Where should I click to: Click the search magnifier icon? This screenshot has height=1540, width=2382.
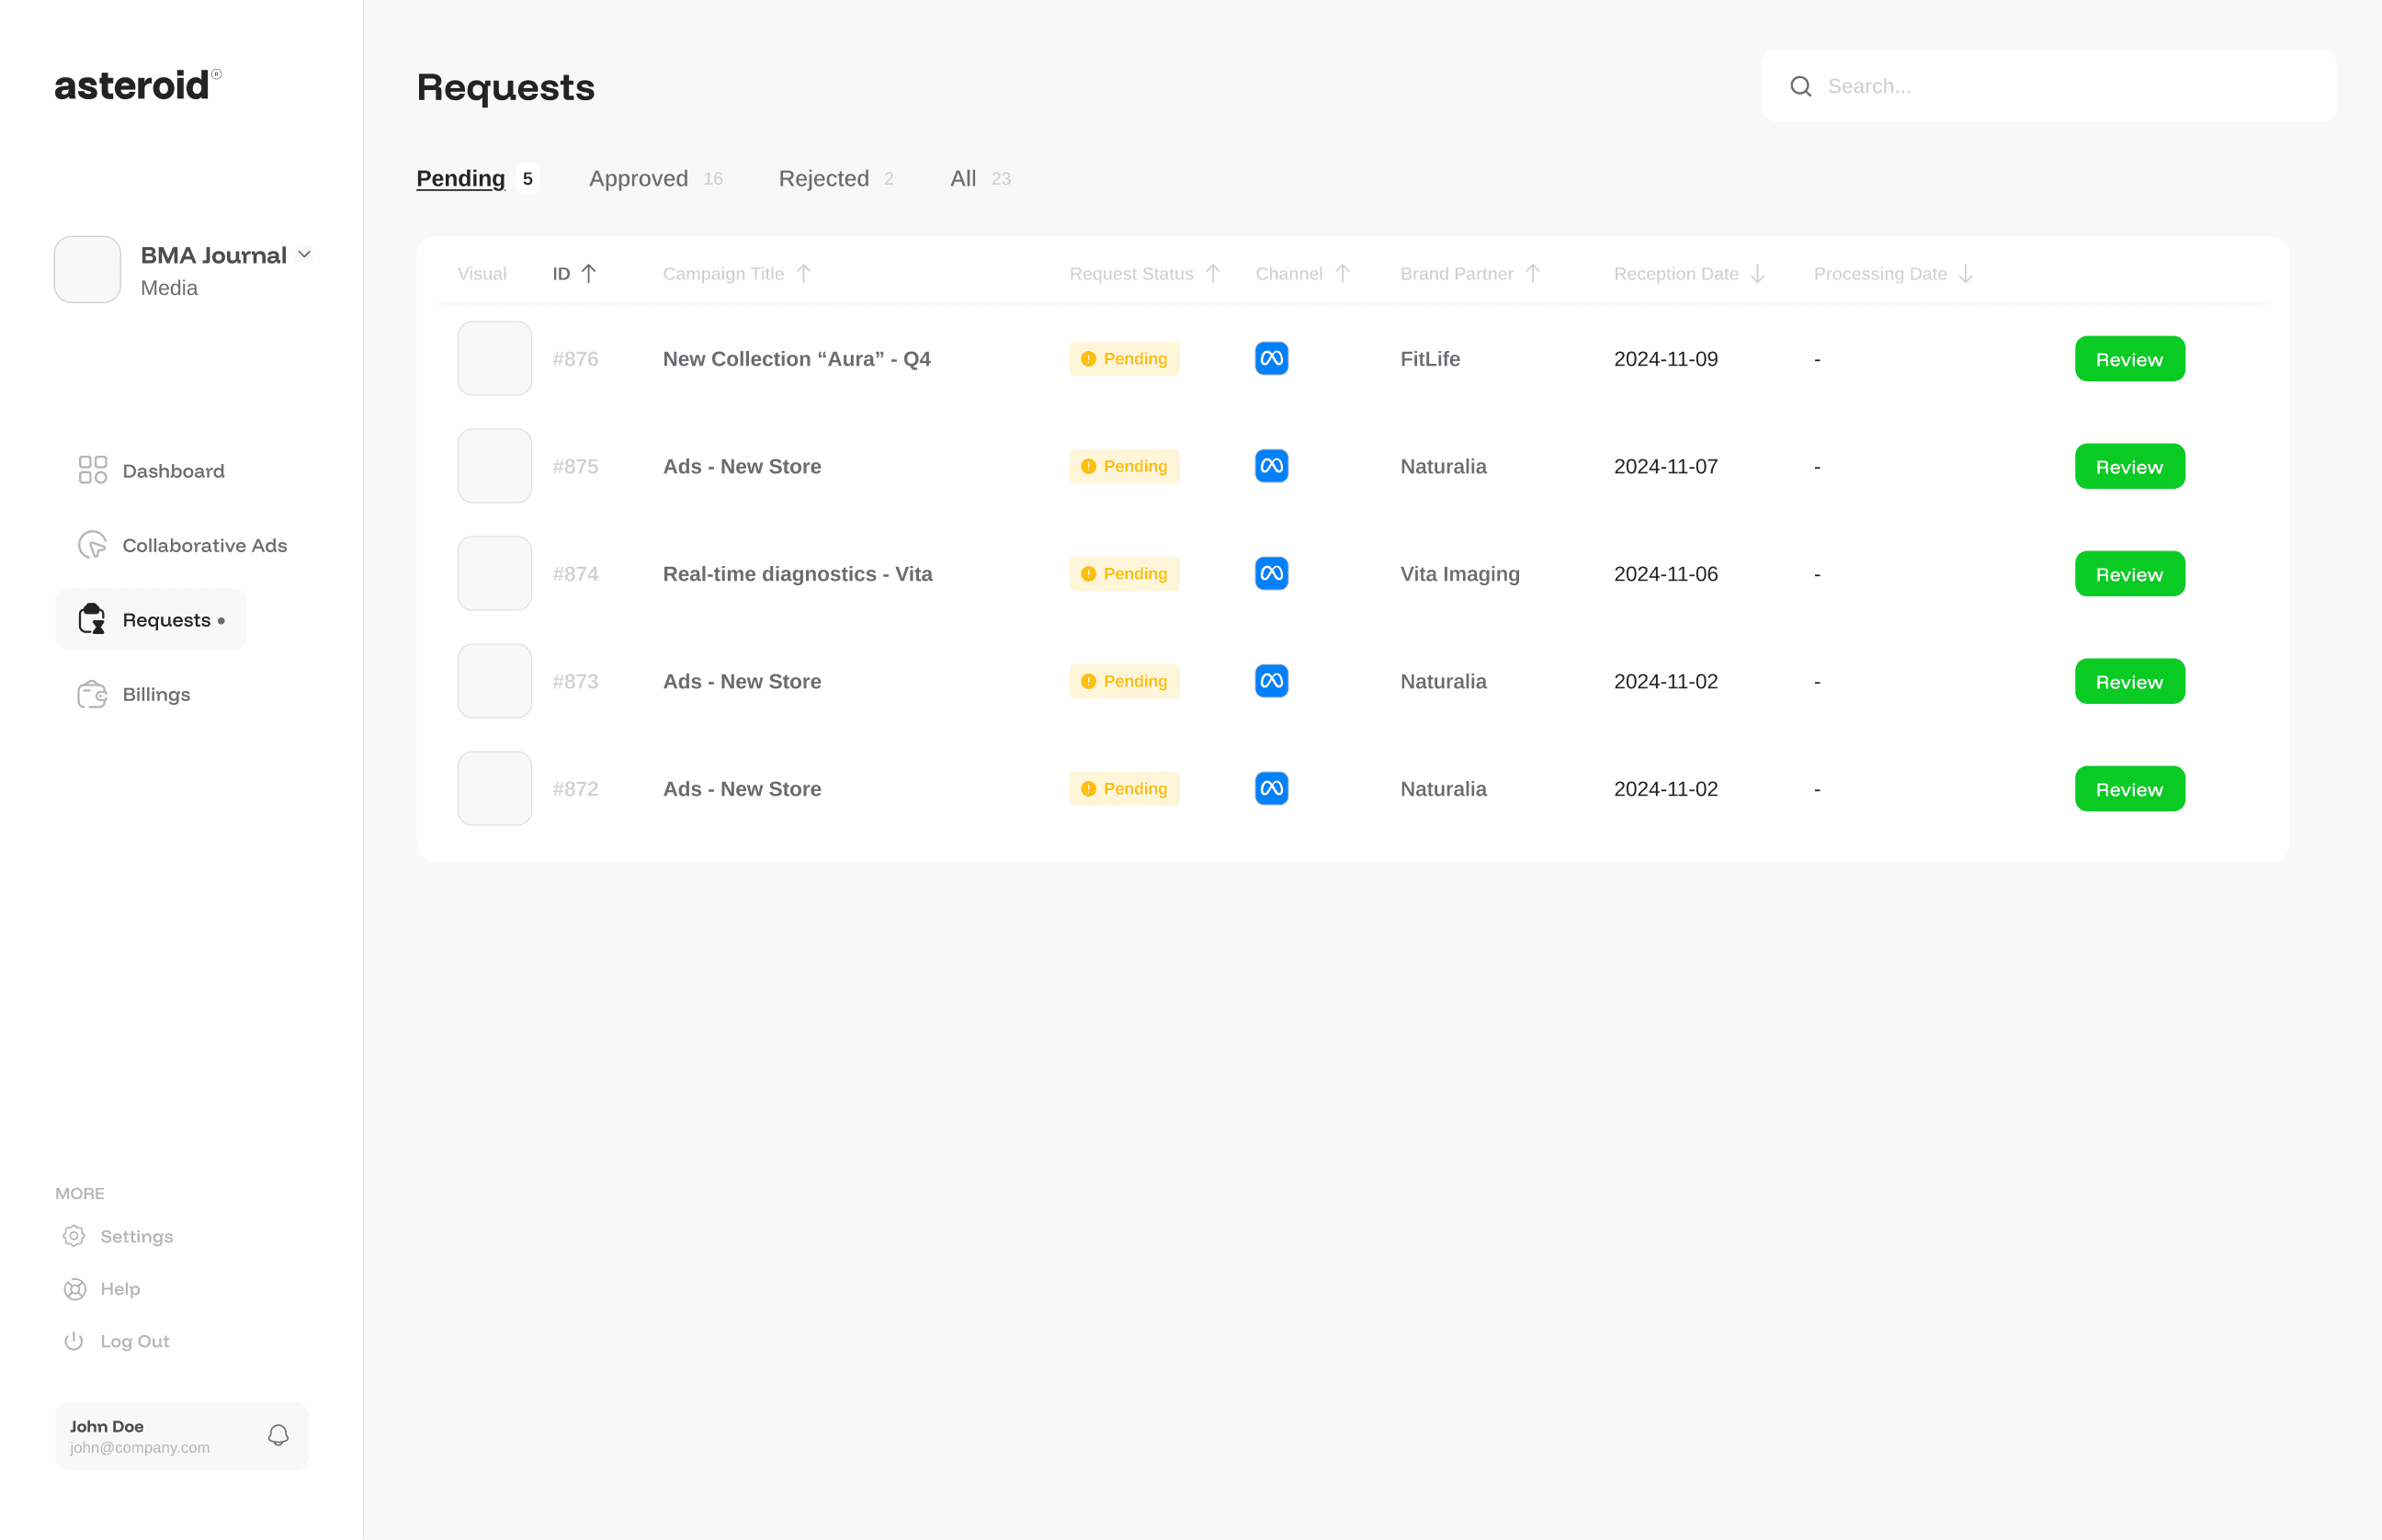1801,86
